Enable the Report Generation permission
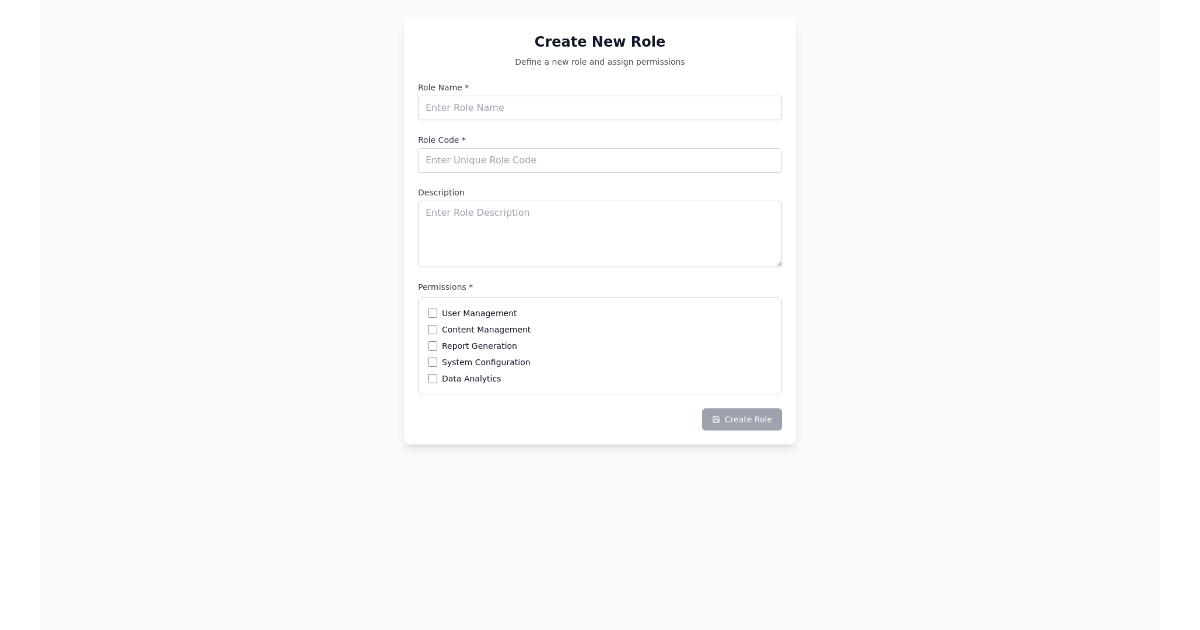The width and height of the screenshot is (1200, 630). tap(433, 345)
